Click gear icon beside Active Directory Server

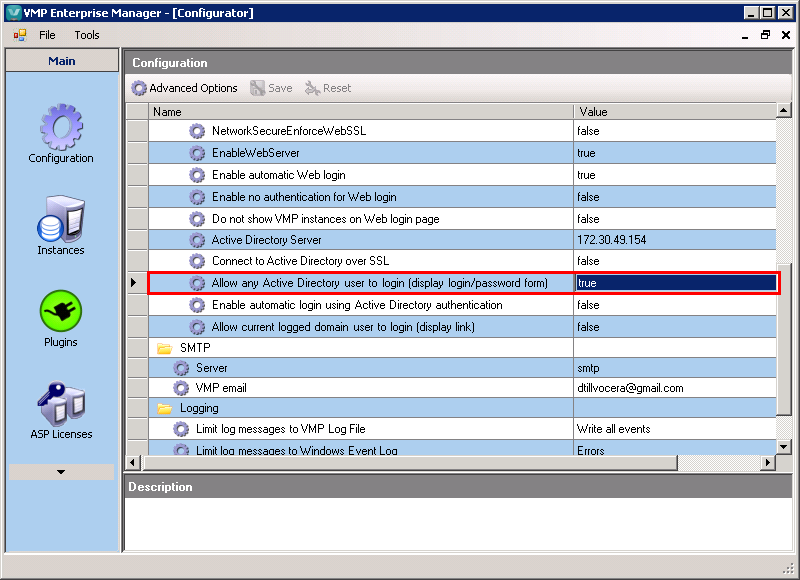click(197, 240)
